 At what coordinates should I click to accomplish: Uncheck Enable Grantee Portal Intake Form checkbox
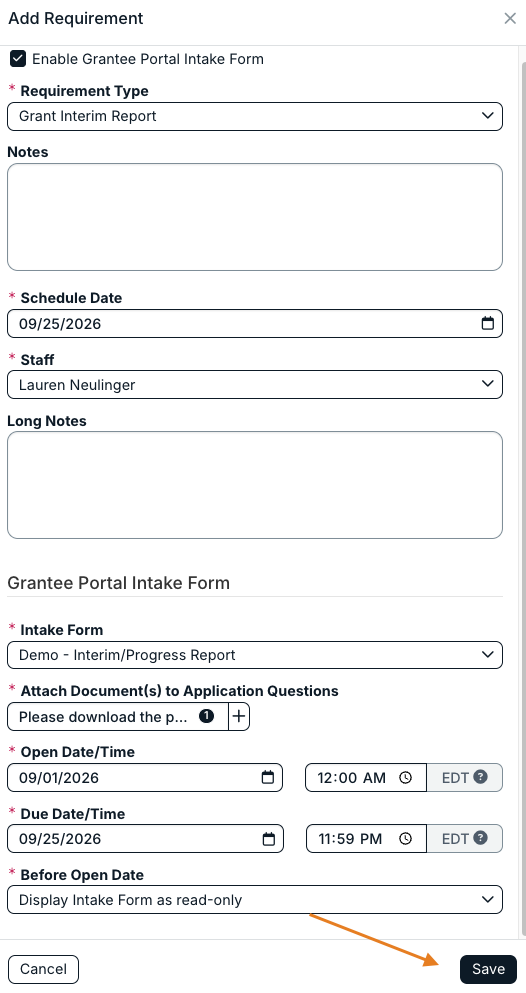click(x=18, y=59)
